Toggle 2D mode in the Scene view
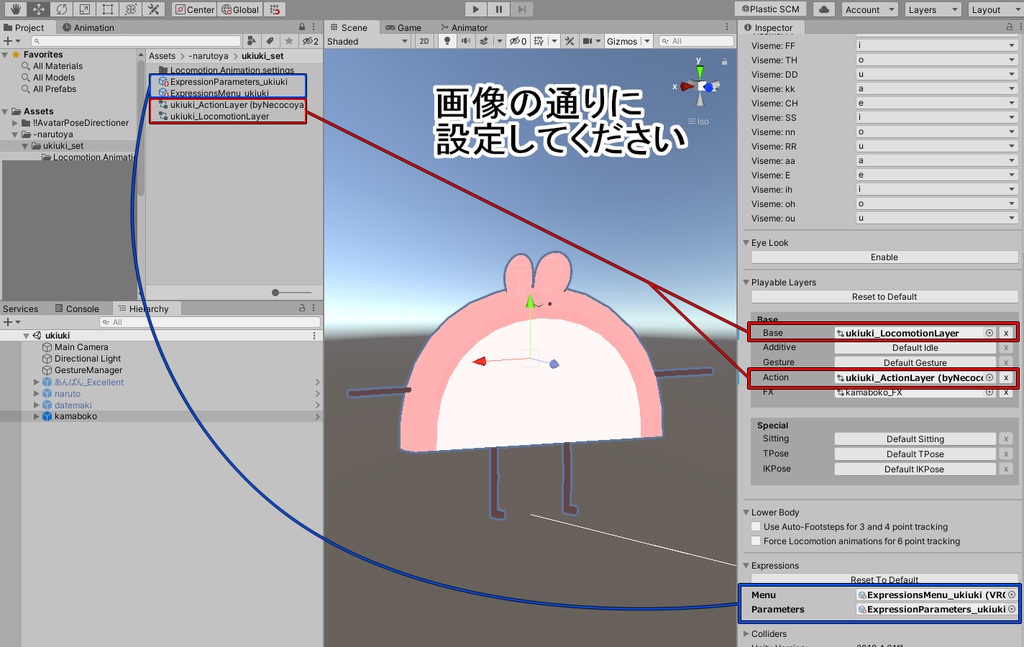The width and height of the screenshot is (1024, 647). 424,41
